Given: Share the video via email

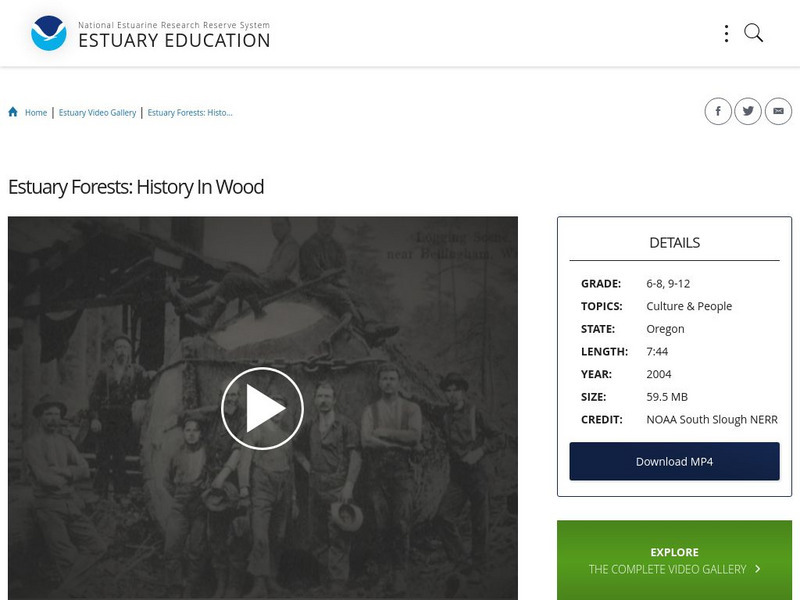Looking at the screenshot, I should pyautogui.click(x=778, y=111).
